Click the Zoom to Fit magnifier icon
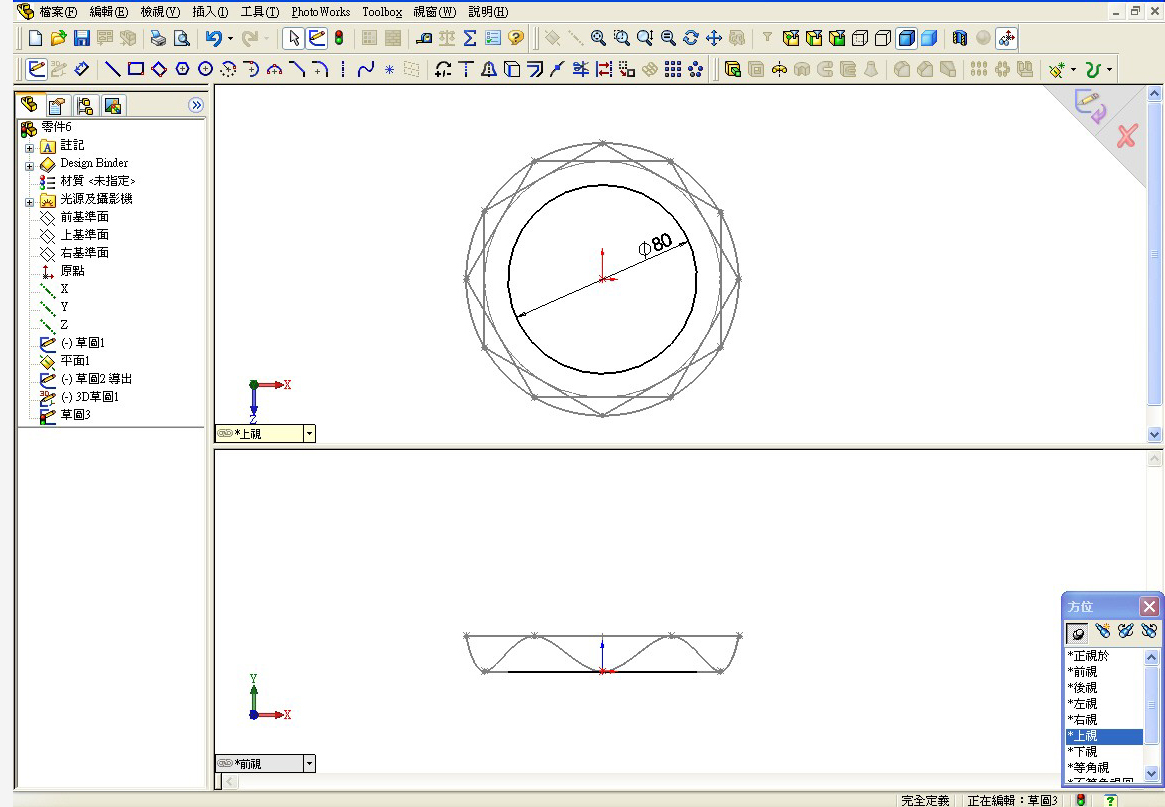Image resolution: width=1165 pixels, height=807 pixels. coord(597,38)
